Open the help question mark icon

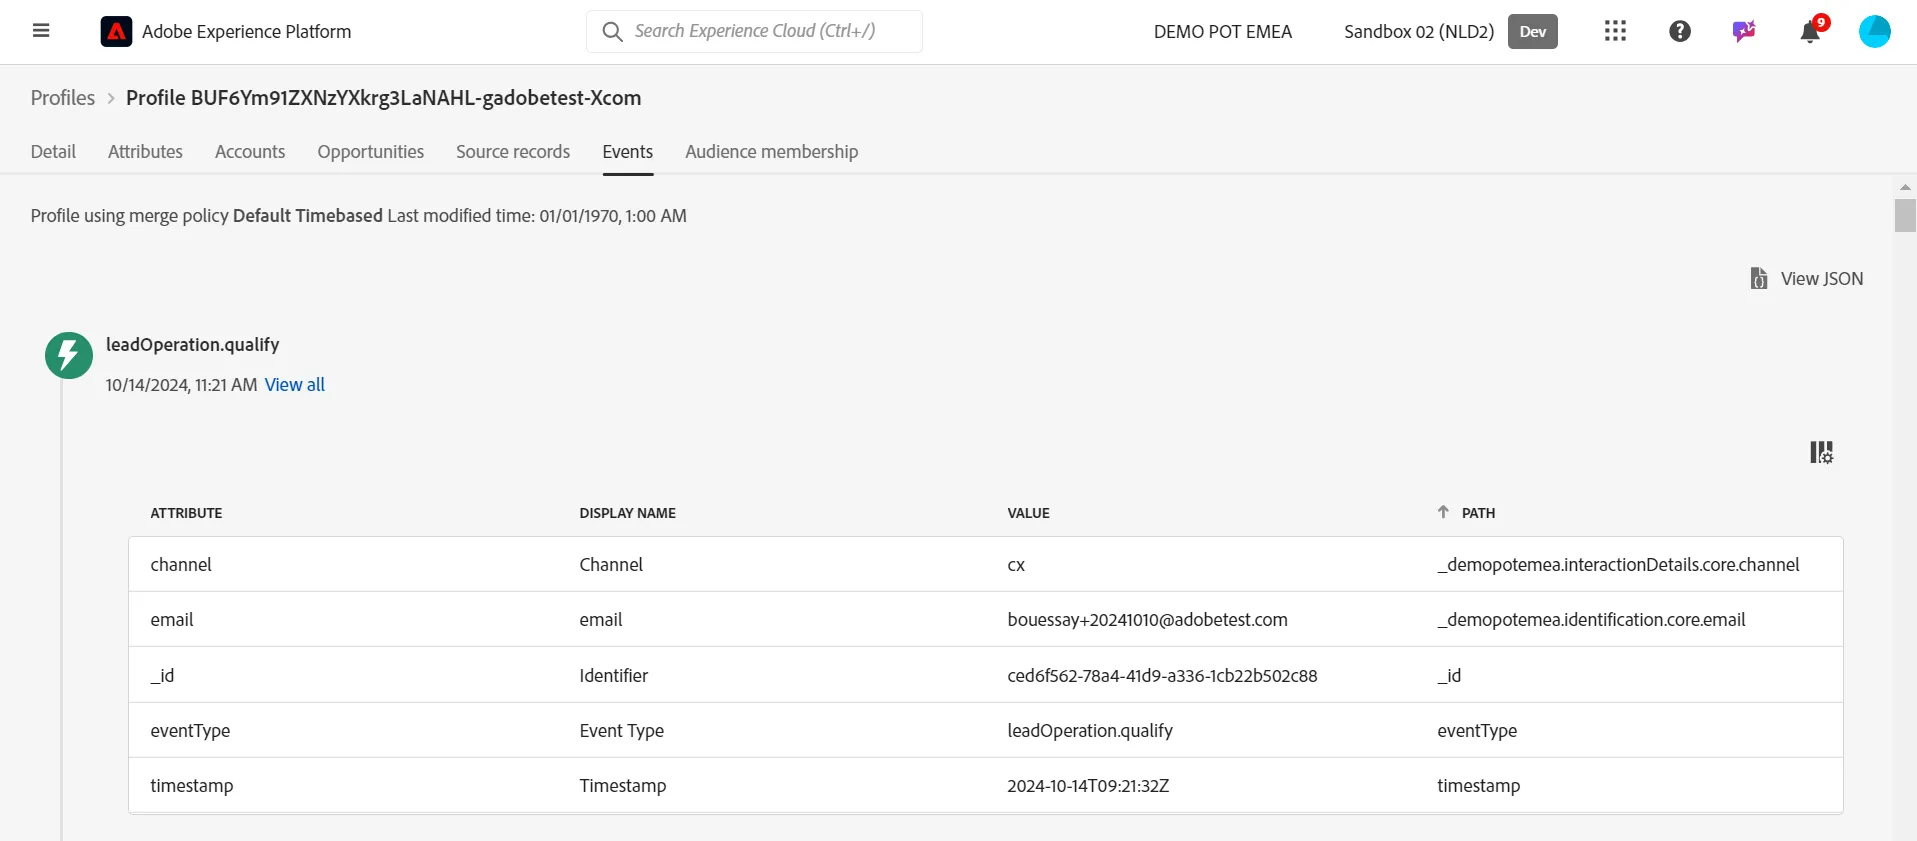pos(1680,31)
